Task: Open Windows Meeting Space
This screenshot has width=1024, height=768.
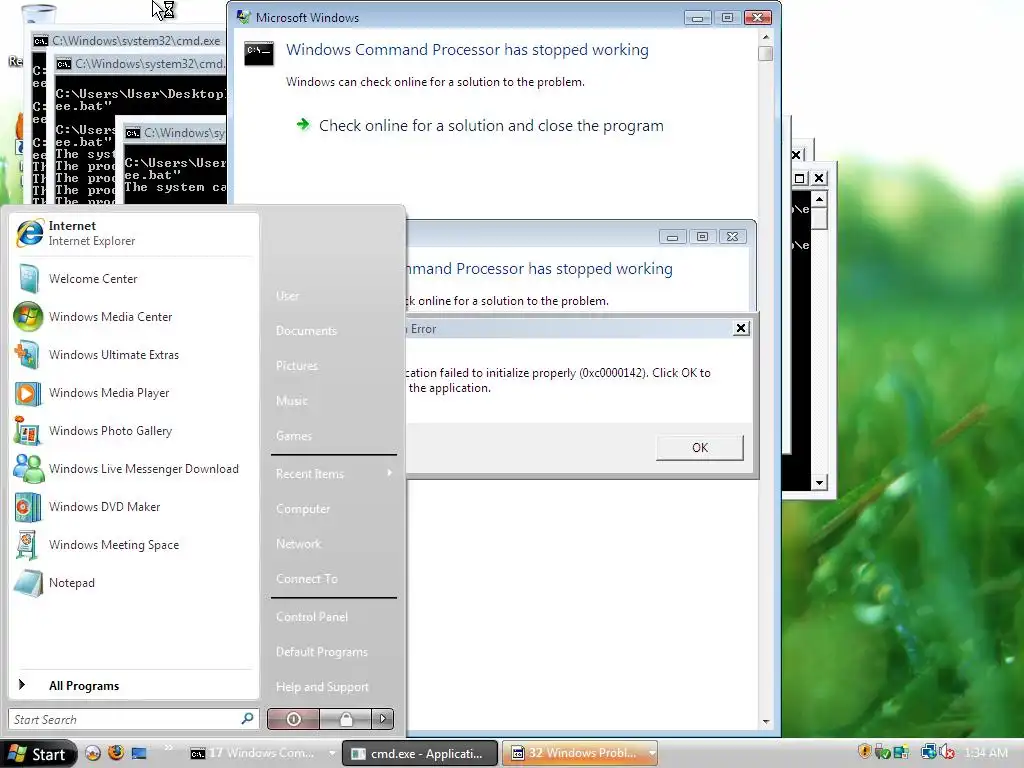Action: coord(133,545)
